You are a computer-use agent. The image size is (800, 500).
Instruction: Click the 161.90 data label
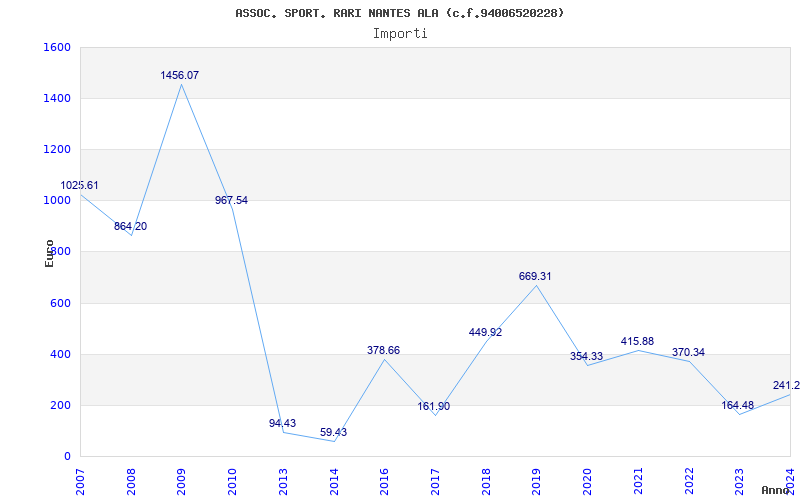pyautogui.click(x=434, y=407)
